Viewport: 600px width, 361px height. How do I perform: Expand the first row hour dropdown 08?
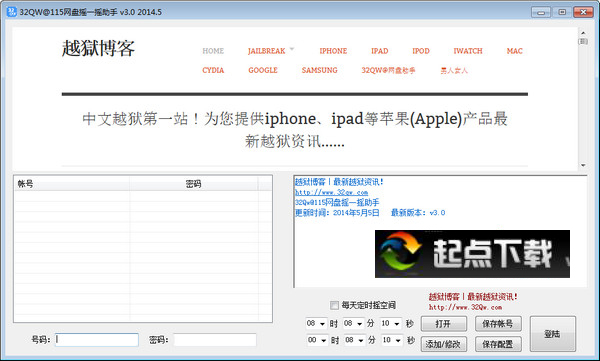pyautogui.click(x=316, y=324)
